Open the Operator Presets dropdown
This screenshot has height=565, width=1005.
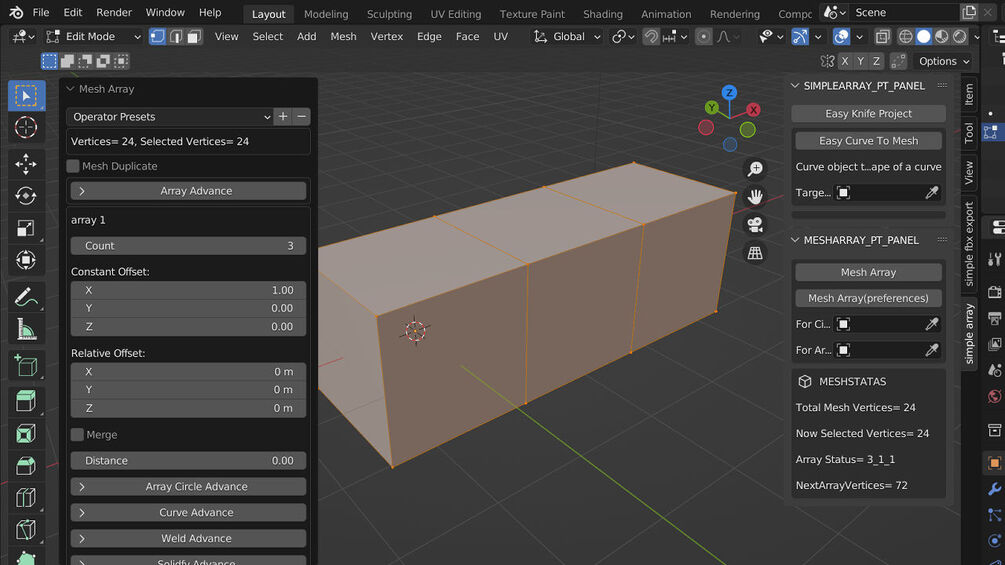point(170,117)
